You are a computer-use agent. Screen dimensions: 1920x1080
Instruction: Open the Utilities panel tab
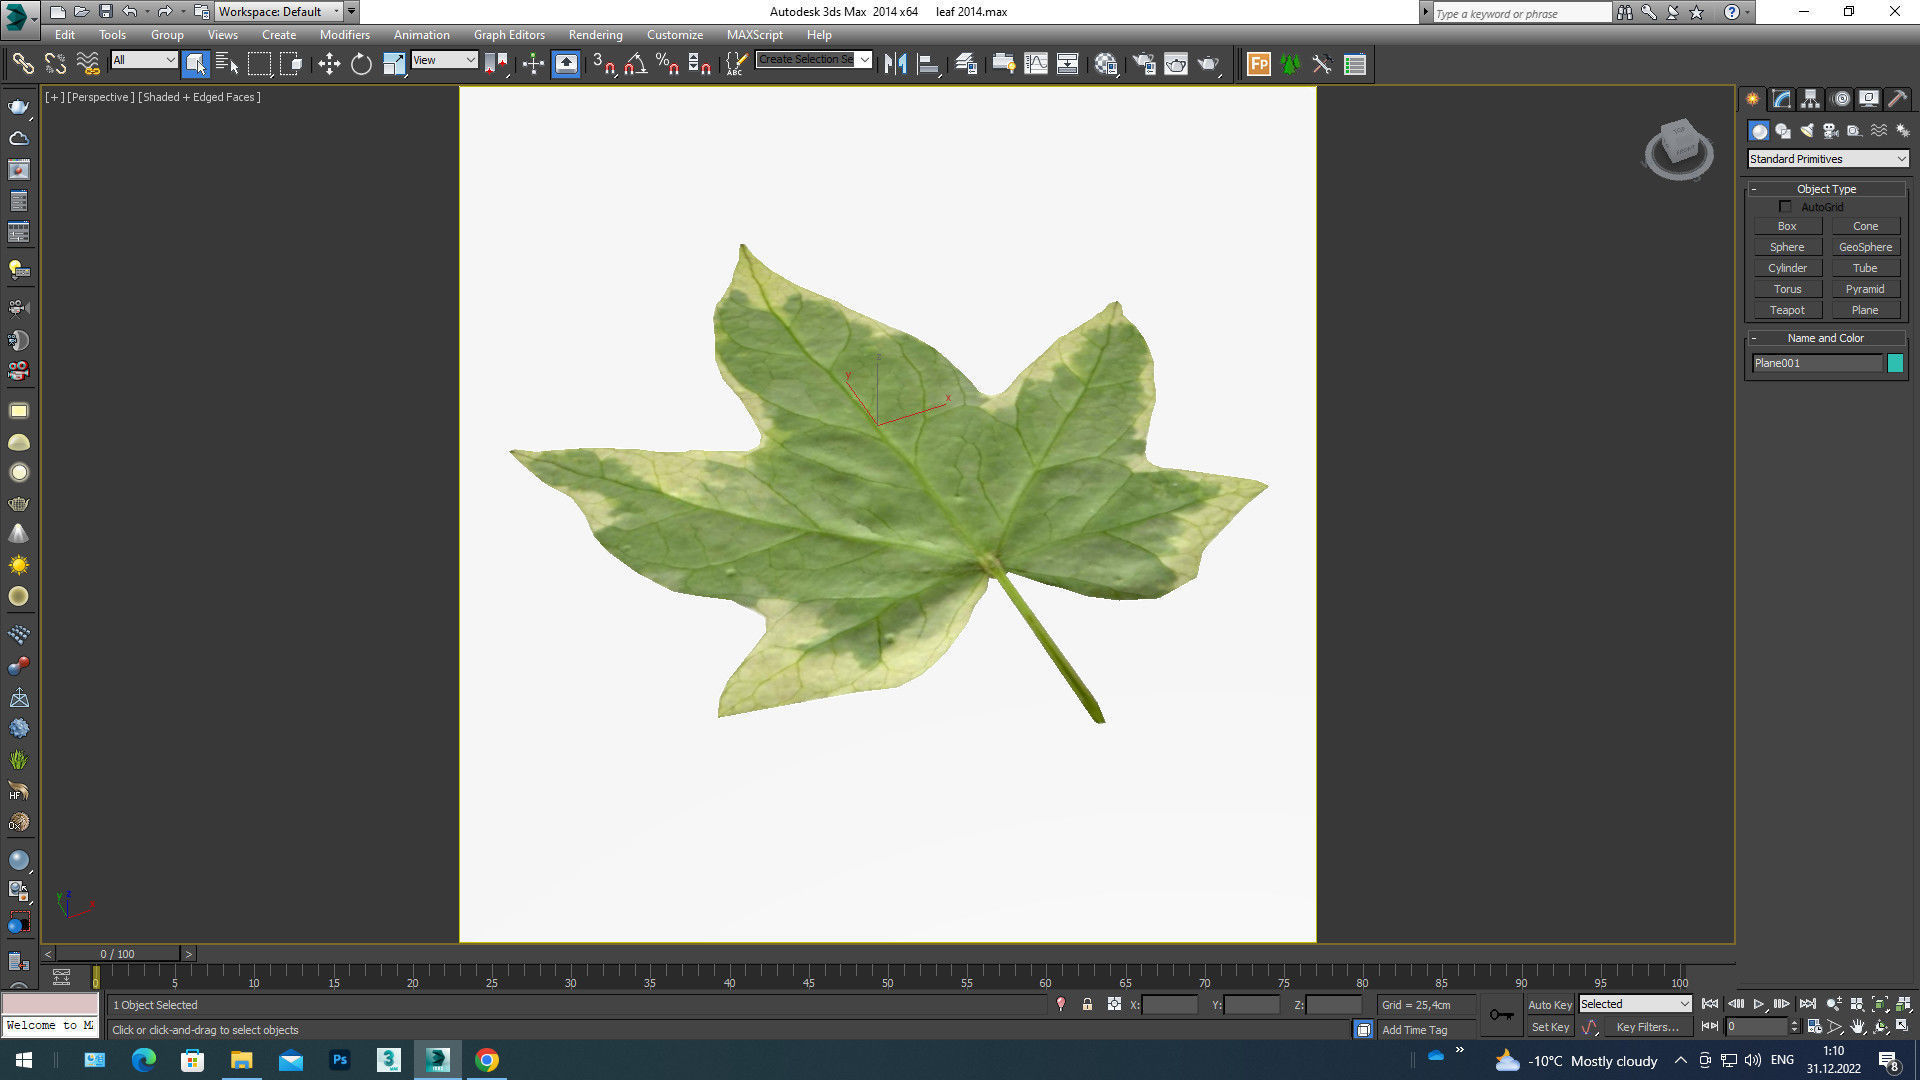(x=1897, y=99)
